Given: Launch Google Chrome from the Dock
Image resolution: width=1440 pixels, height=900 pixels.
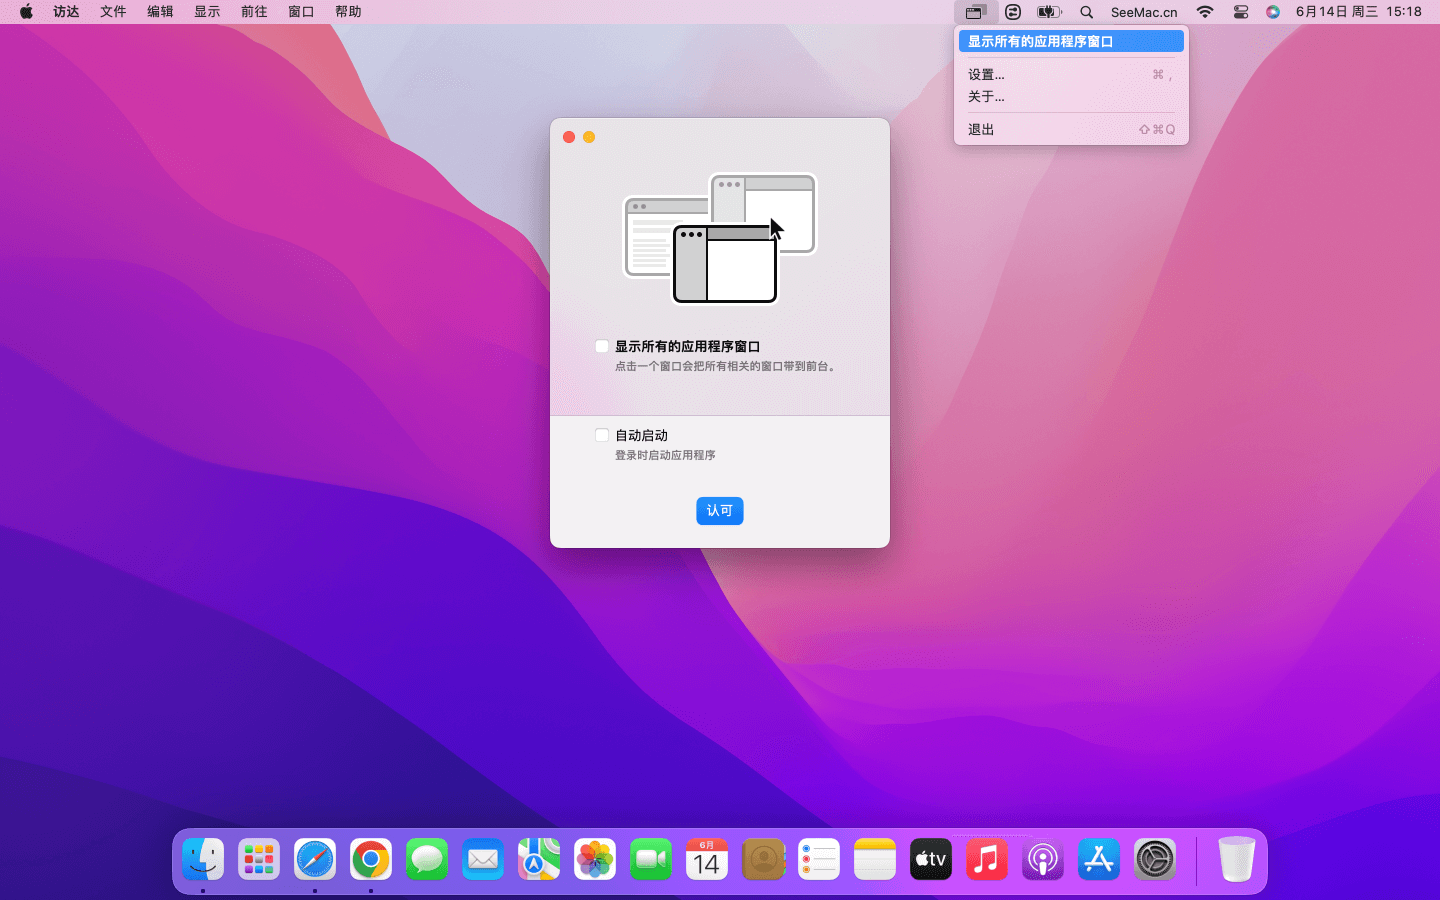Looking at the screenshot, I should pos(371,859).
